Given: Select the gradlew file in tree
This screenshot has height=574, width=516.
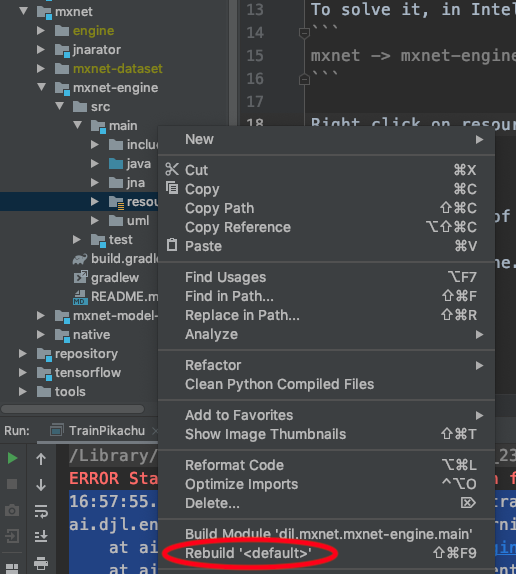Looking at the screenshot, I should click(115, 277).
